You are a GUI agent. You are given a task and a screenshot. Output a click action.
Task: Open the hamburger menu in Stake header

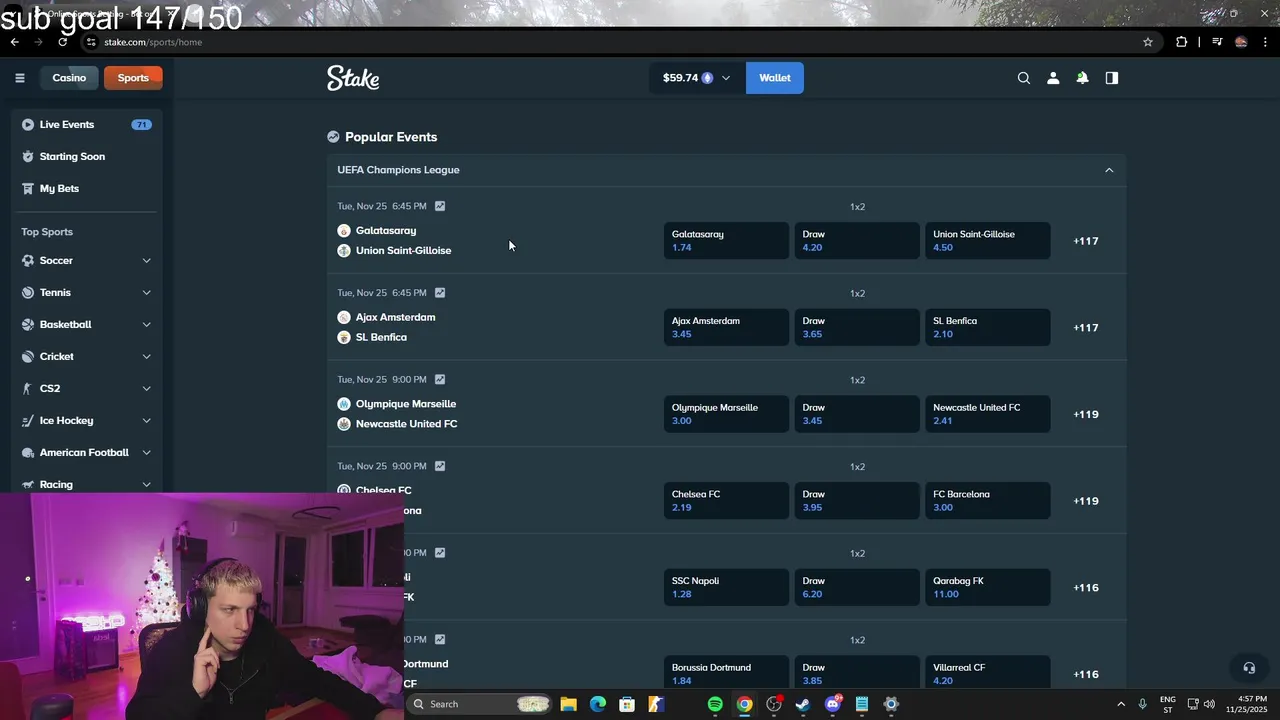(19, 78)
